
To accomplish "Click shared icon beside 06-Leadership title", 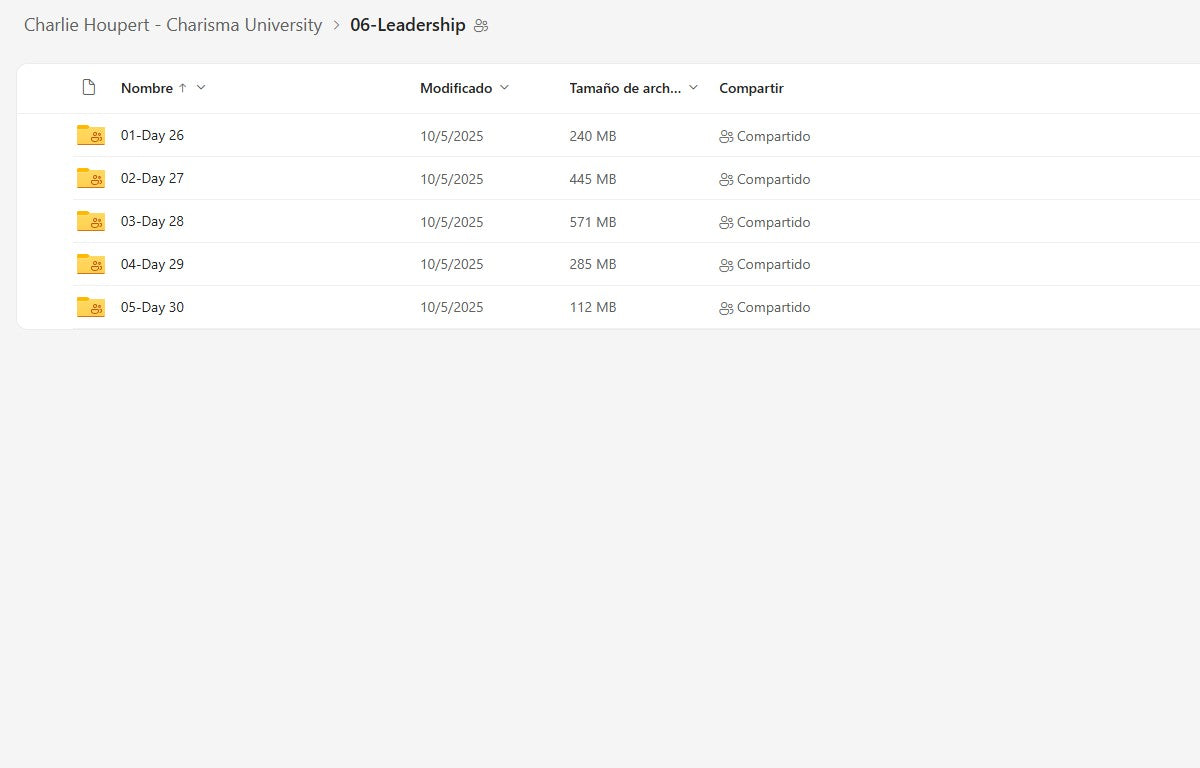I will [x=481, y=26].
